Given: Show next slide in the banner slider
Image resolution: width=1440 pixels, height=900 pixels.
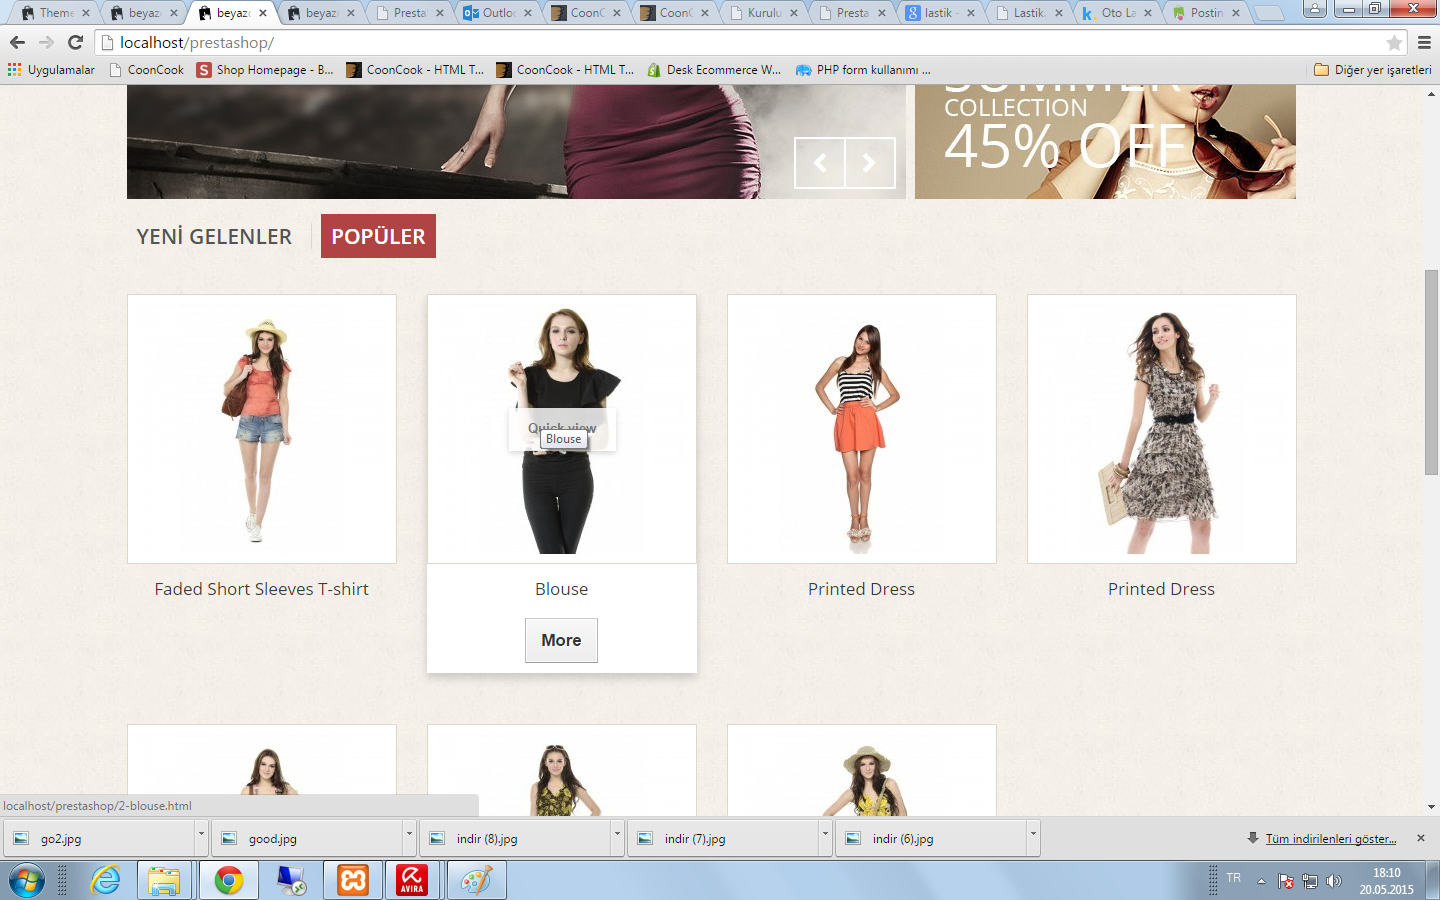Looking at the screenshot, I should tap(870, 162).
